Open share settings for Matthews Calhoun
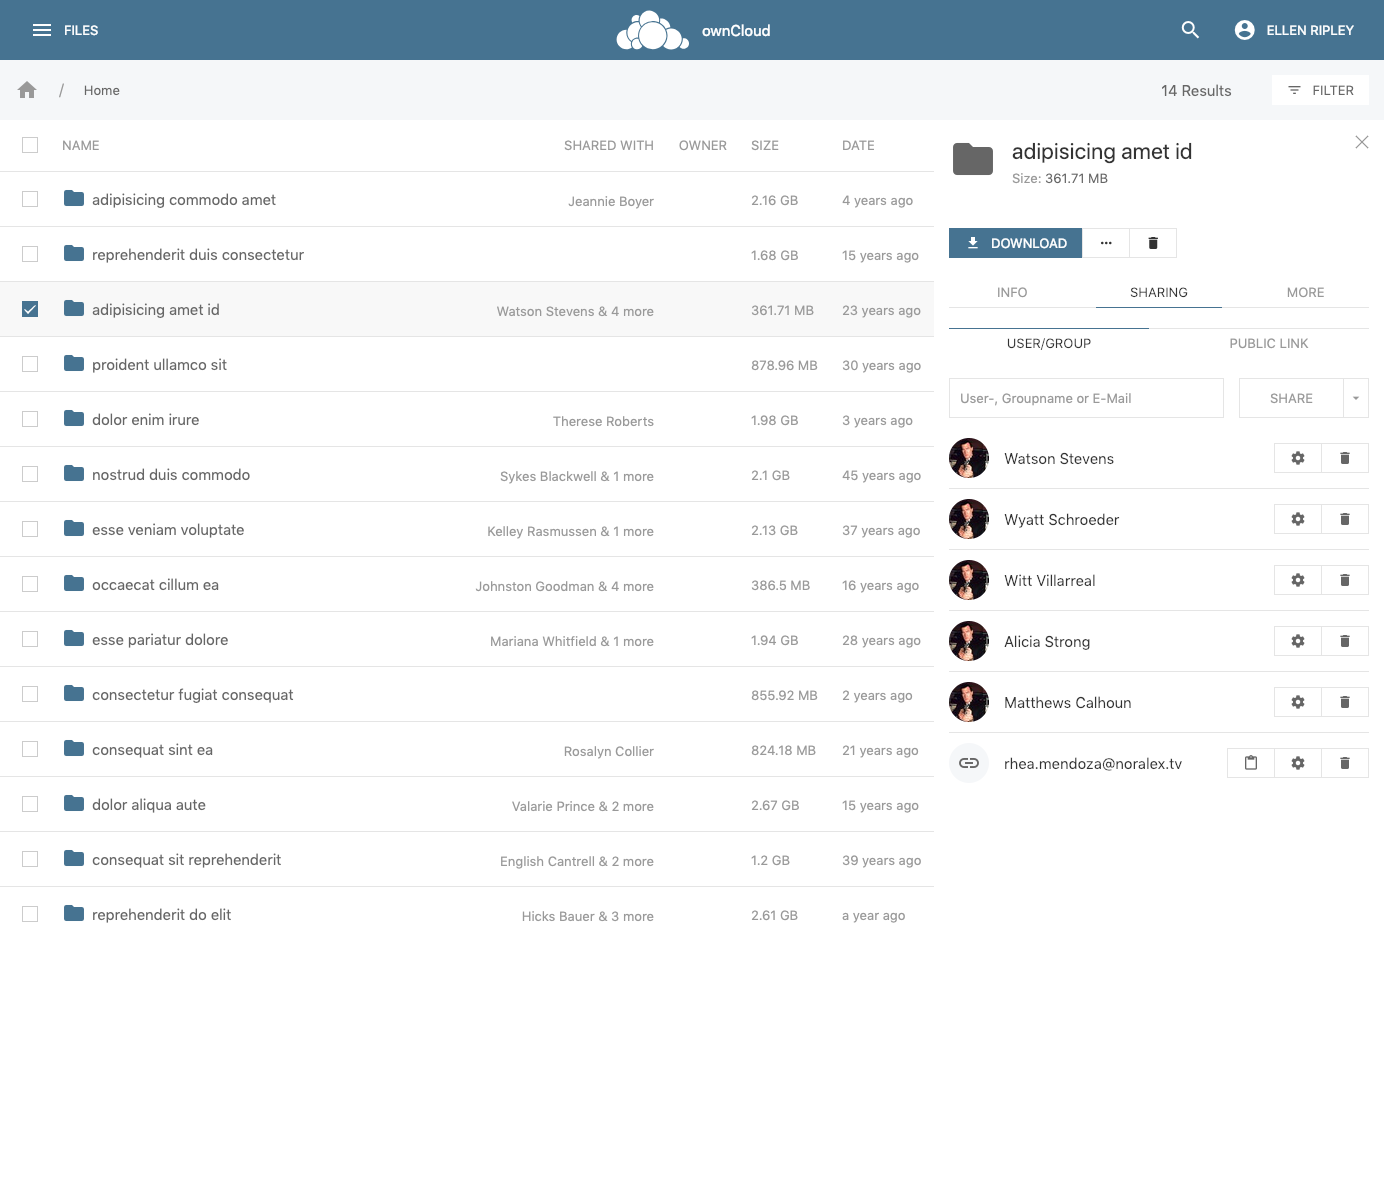Viewport: 1384px width, 1183px height. pos(1298,702)
